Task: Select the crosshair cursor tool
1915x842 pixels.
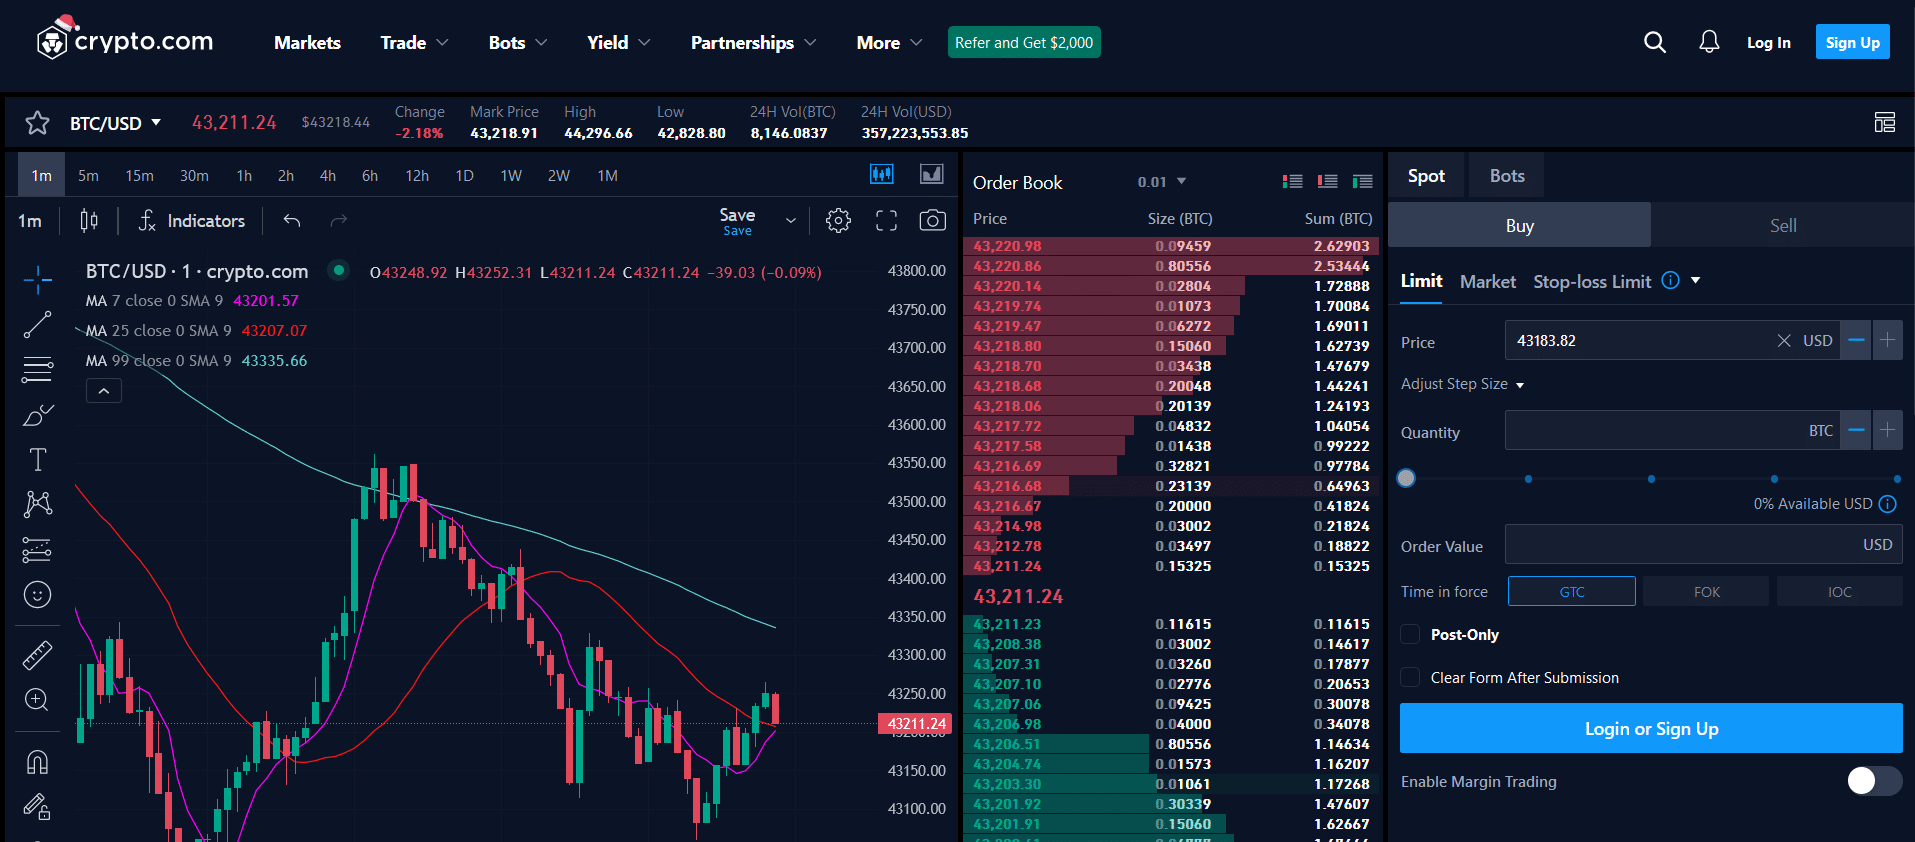Action: [37, 279]
